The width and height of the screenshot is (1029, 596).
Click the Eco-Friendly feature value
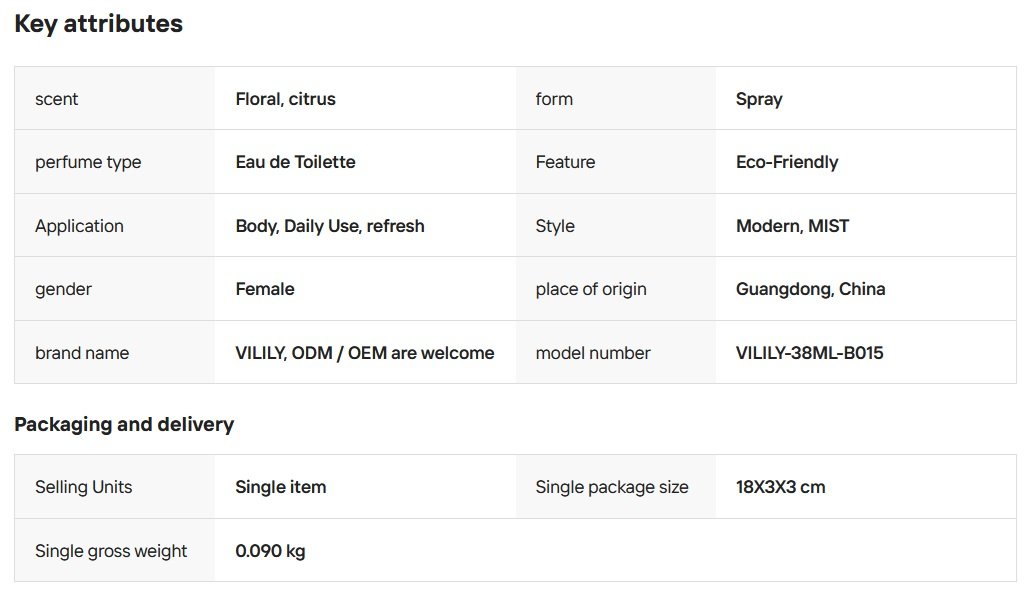pyautogui.click(x=787, y=162)
